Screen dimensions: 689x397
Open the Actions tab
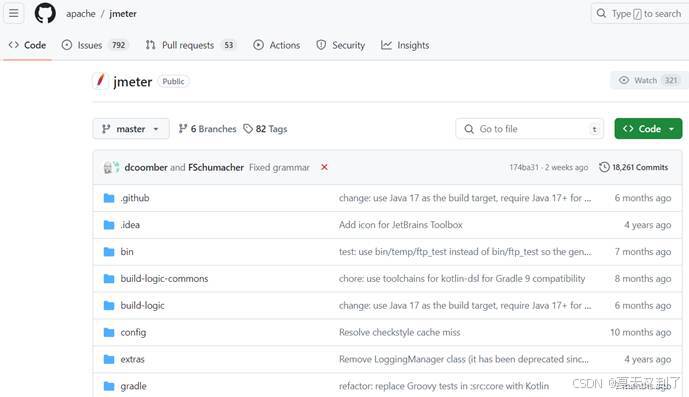click(x=277, y=45)
